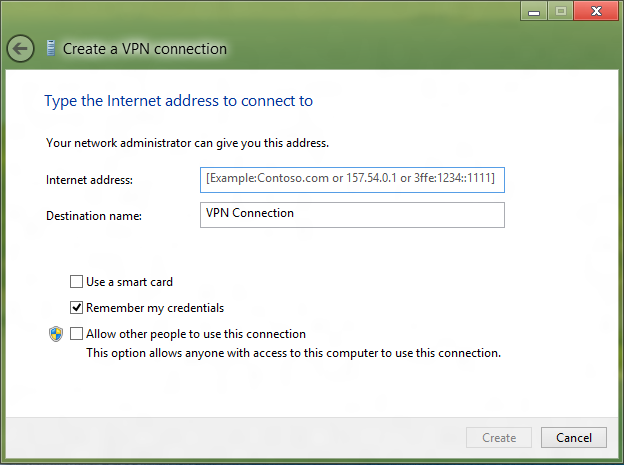This screenshot has width=624, height=465.
Task: Click inside the Destination name field
Action: [x=352, y=215]
